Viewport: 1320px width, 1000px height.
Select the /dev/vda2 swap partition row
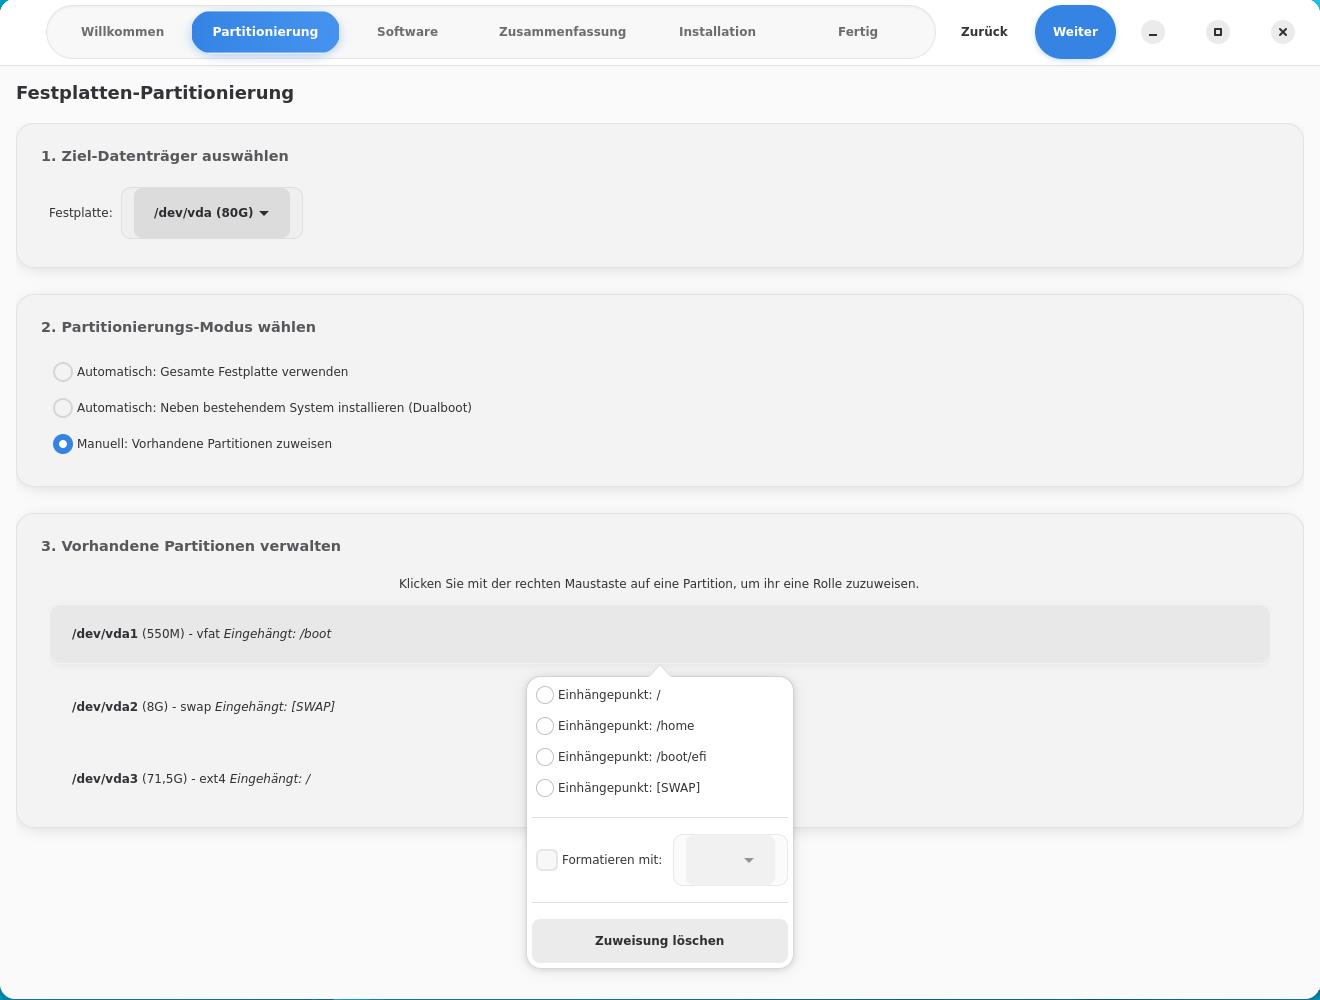tap(280, 707)
